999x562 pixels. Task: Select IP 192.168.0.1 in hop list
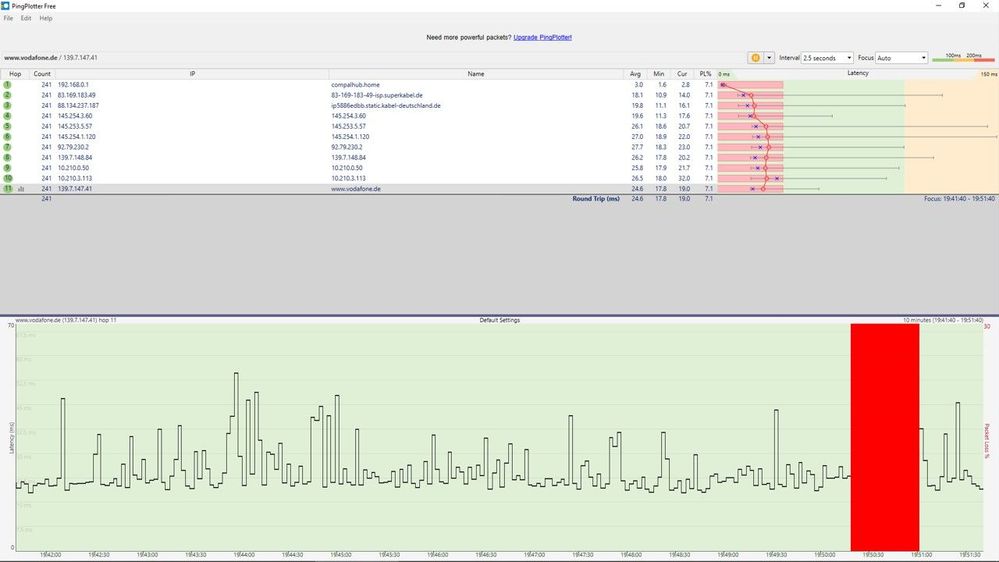point(73,85)
